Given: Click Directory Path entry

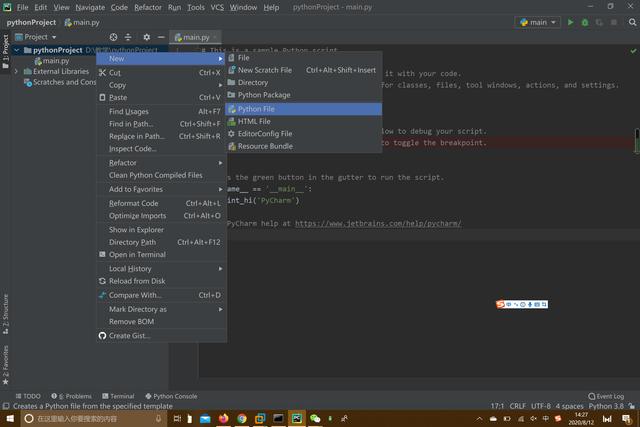Looking at the screenshot, I should pyautogui.click(x=161, y=242).
